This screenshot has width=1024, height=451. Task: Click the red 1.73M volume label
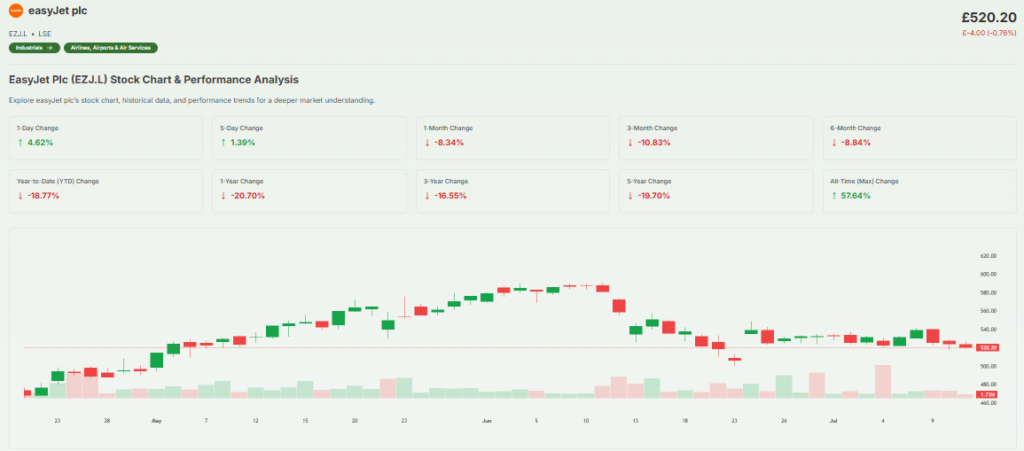(988, 396)
